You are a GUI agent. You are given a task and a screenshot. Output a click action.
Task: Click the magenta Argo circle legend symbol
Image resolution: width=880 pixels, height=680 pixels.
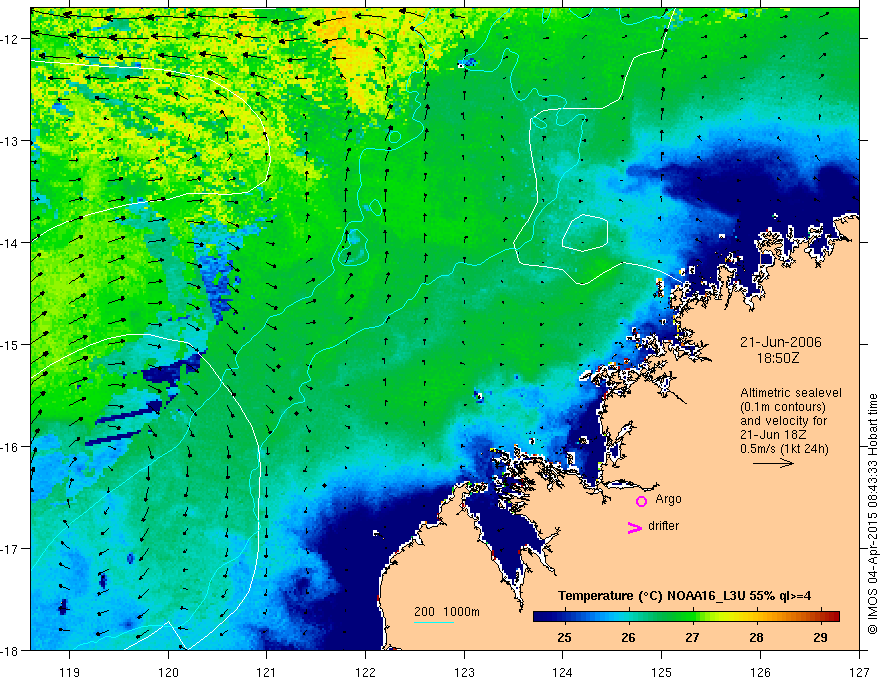(x=641, y=501)
